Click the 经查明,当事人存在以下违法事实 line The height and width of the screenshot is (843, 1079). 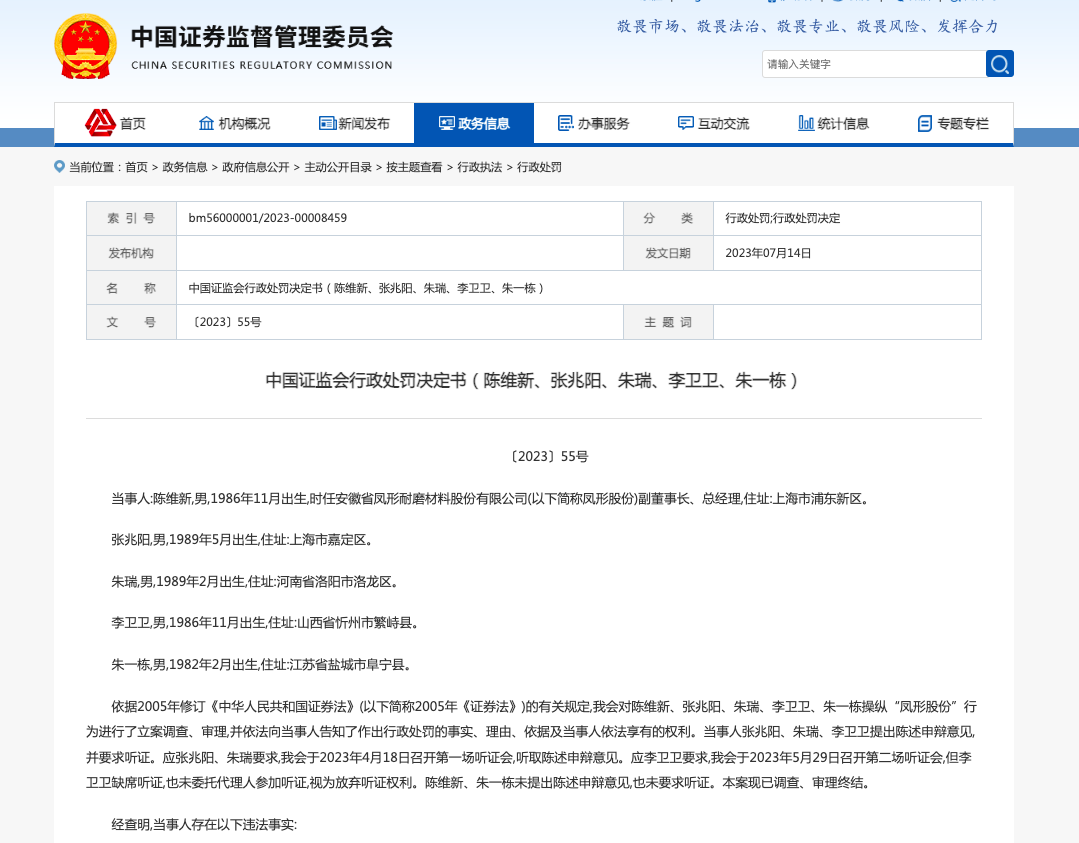click(204, 824)
